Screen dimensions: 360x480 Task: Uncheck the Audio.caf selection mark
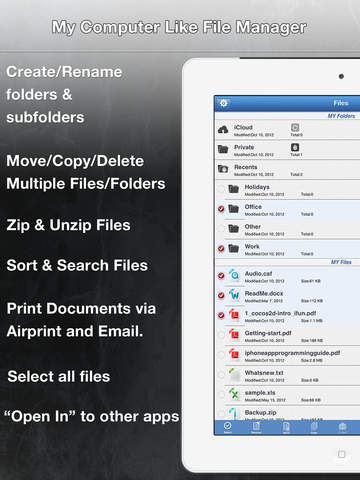(x=221, y=276)
